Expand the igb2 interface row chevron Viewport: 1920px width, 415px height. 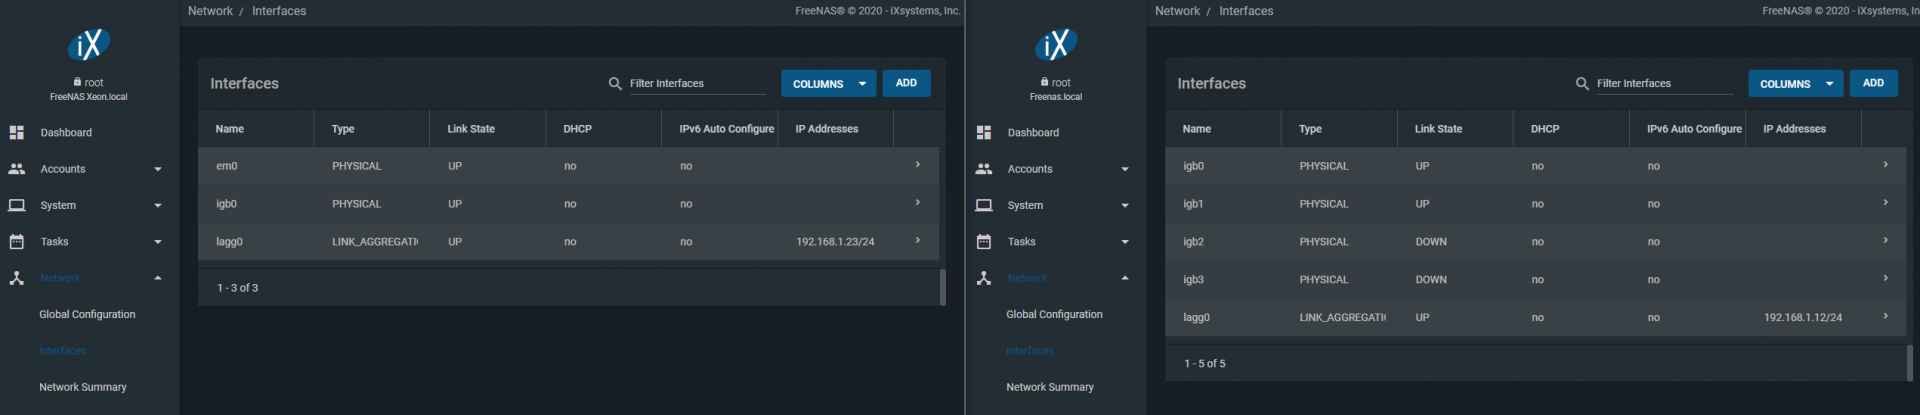(x=1885, y=241)
